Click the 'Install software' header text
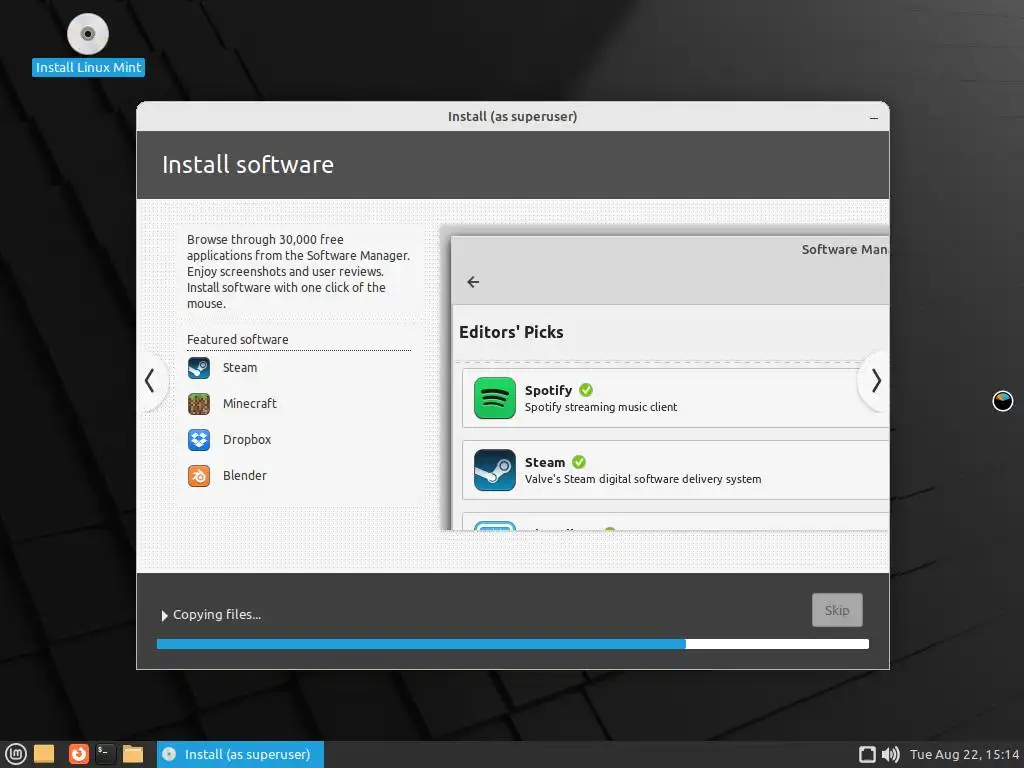1024x768 pixels. click(248, 165)
